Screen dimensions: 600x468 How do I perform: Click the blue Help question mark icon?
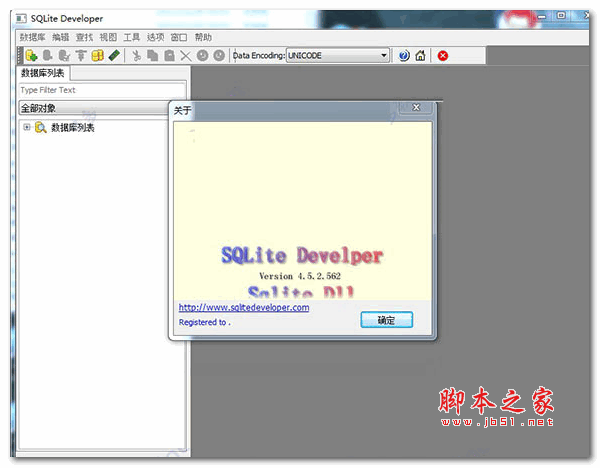[x=404, y=56]
